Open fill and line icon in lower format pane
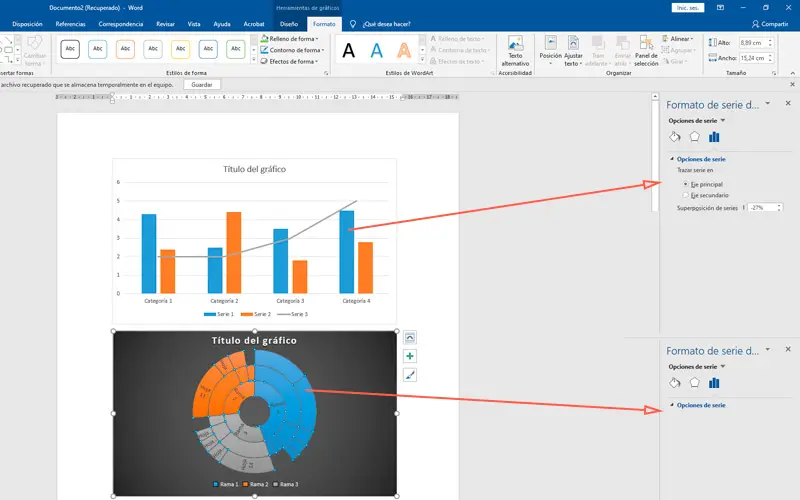Screen dimensions: 800x500 coord(675,383)
